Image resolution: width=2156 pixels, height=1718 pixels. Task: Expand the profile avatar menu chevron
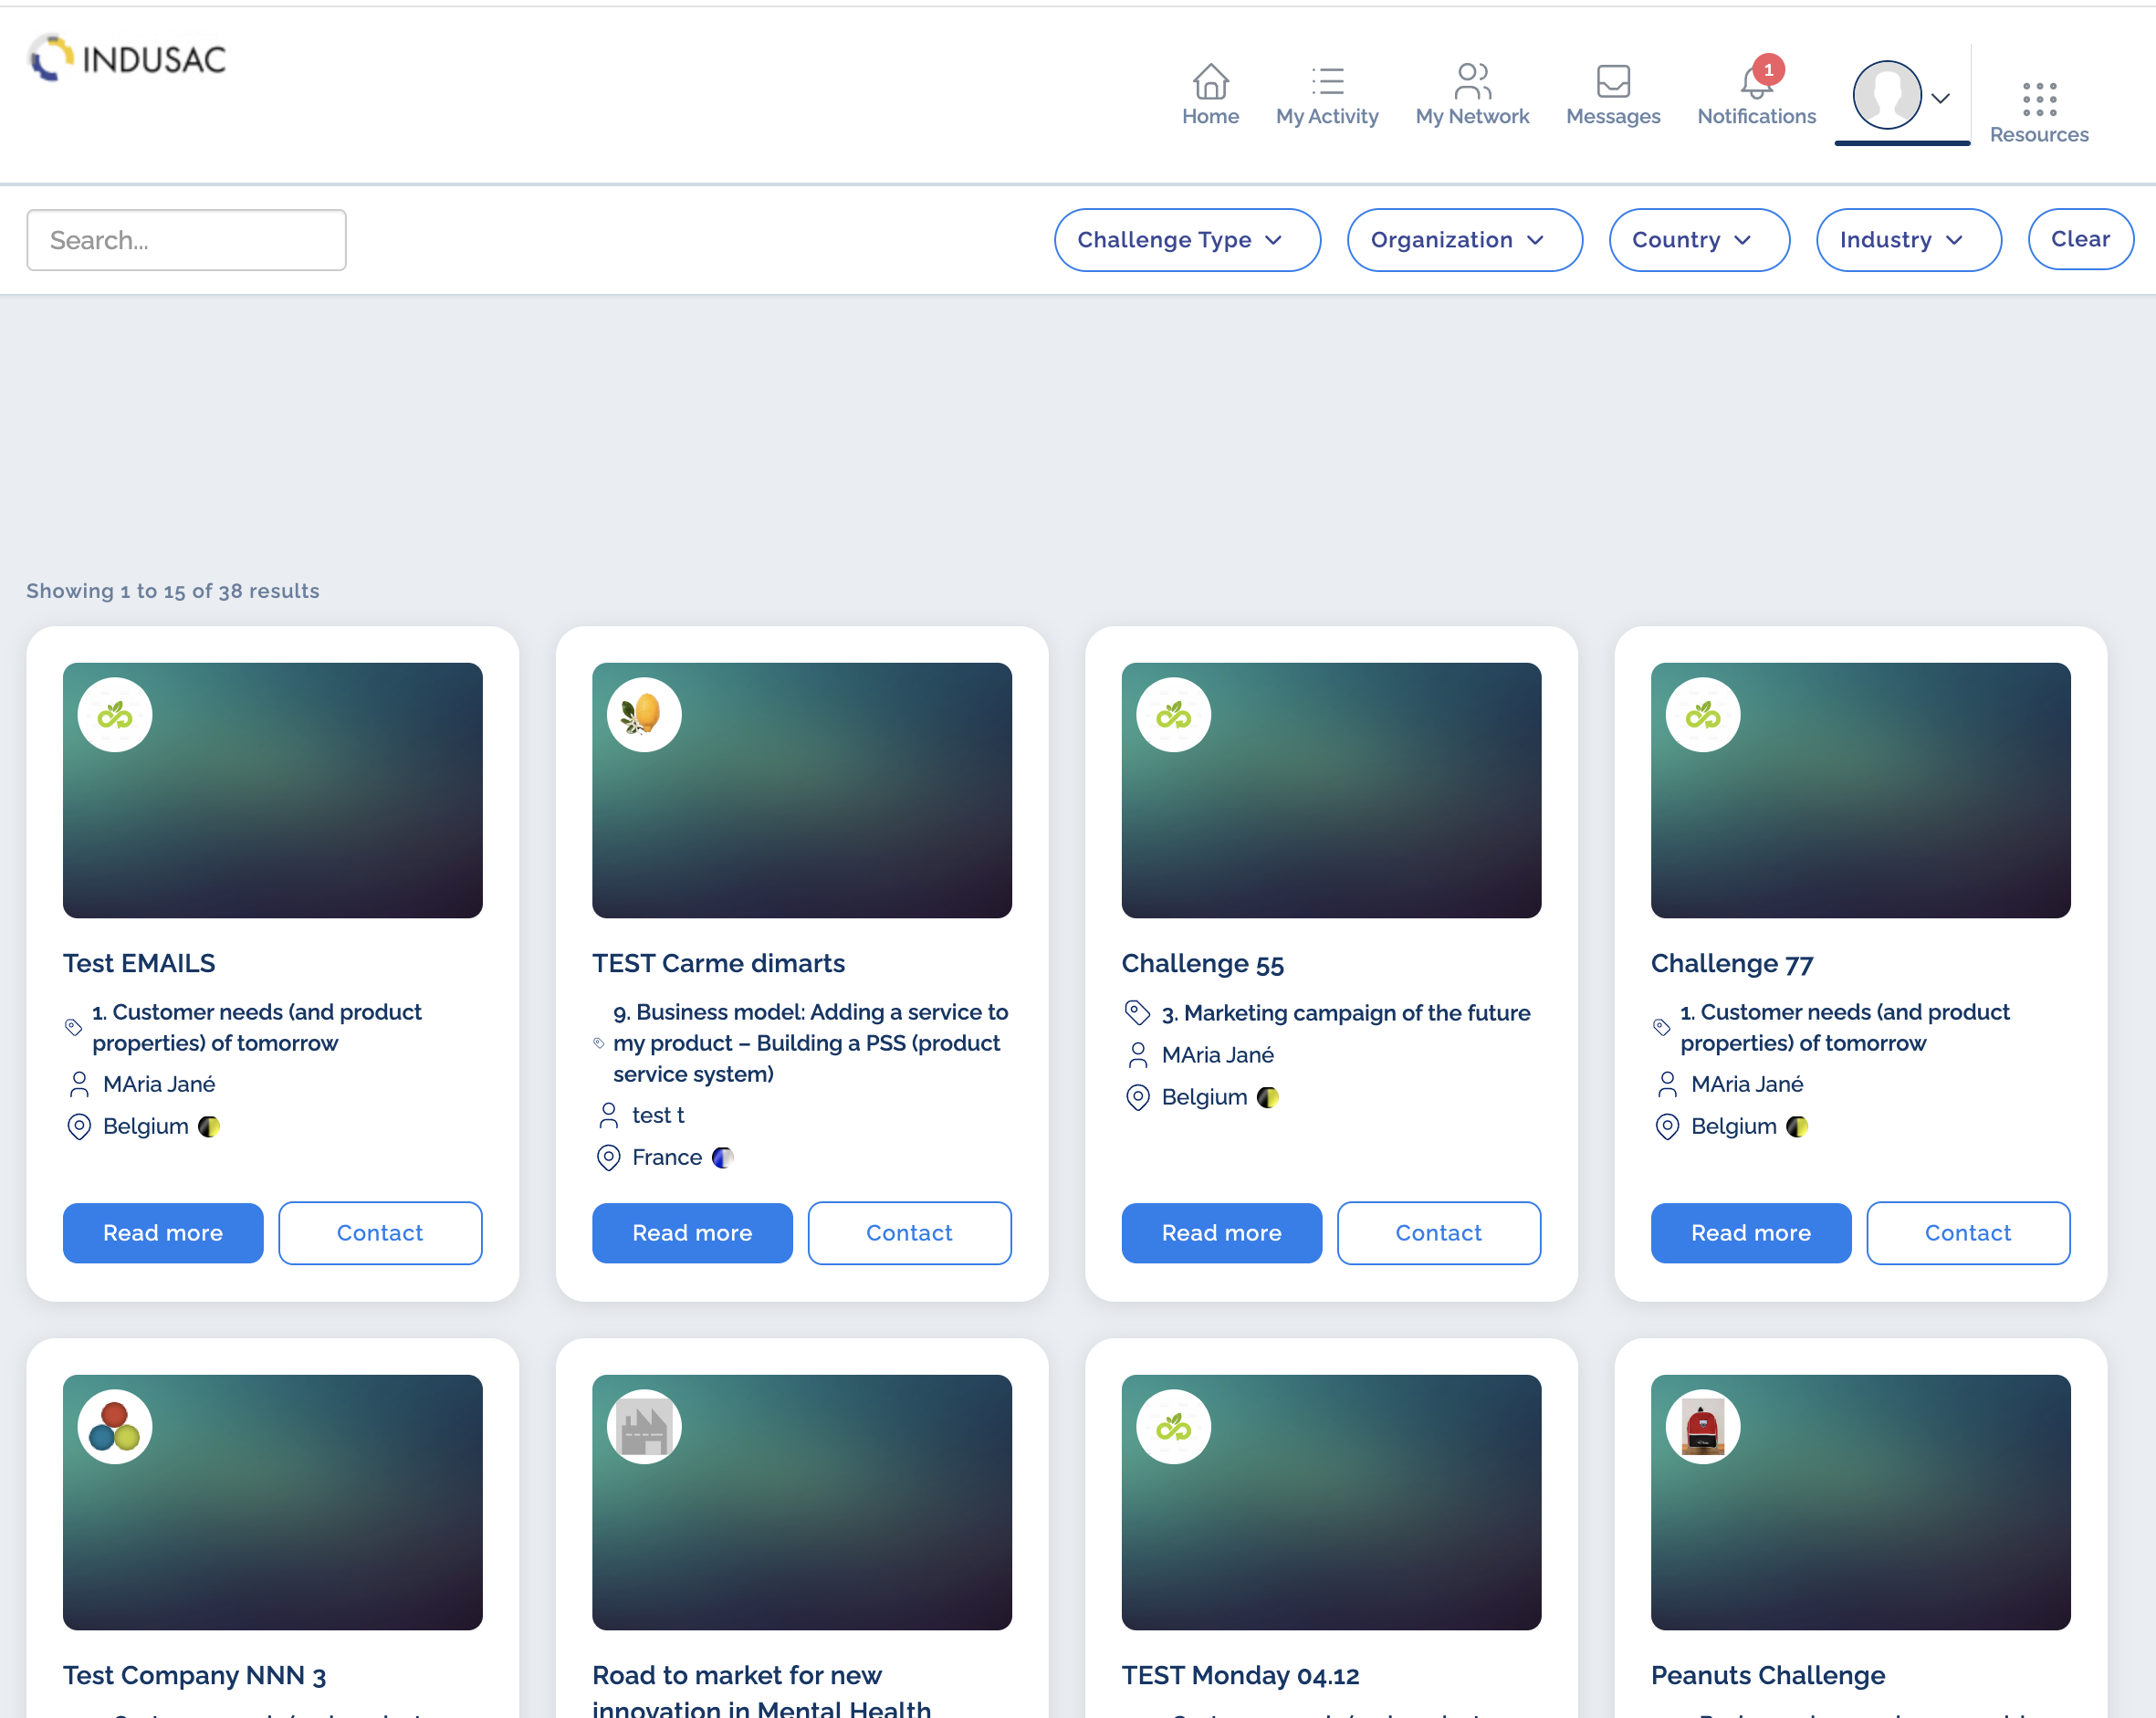tap(1940, 98)
